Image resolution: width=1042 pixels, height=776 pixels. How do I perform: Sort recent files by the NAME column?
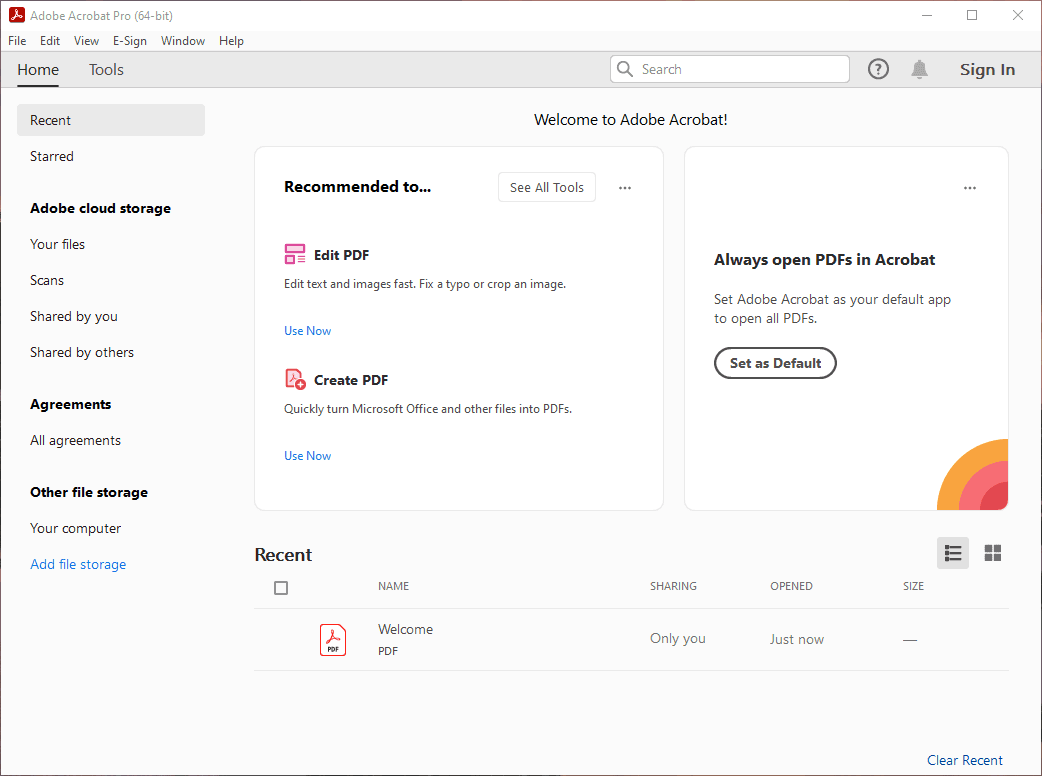click(x=393, y=586)
